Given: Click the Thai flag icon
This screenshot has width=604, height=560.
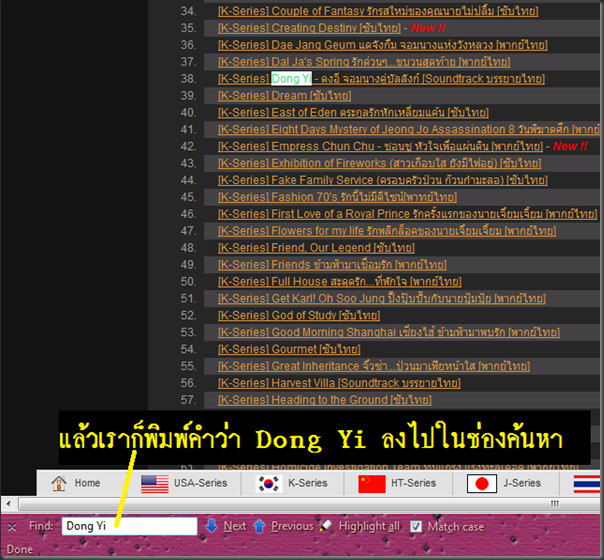Looking at the screenshot, I should pos(587,484).
